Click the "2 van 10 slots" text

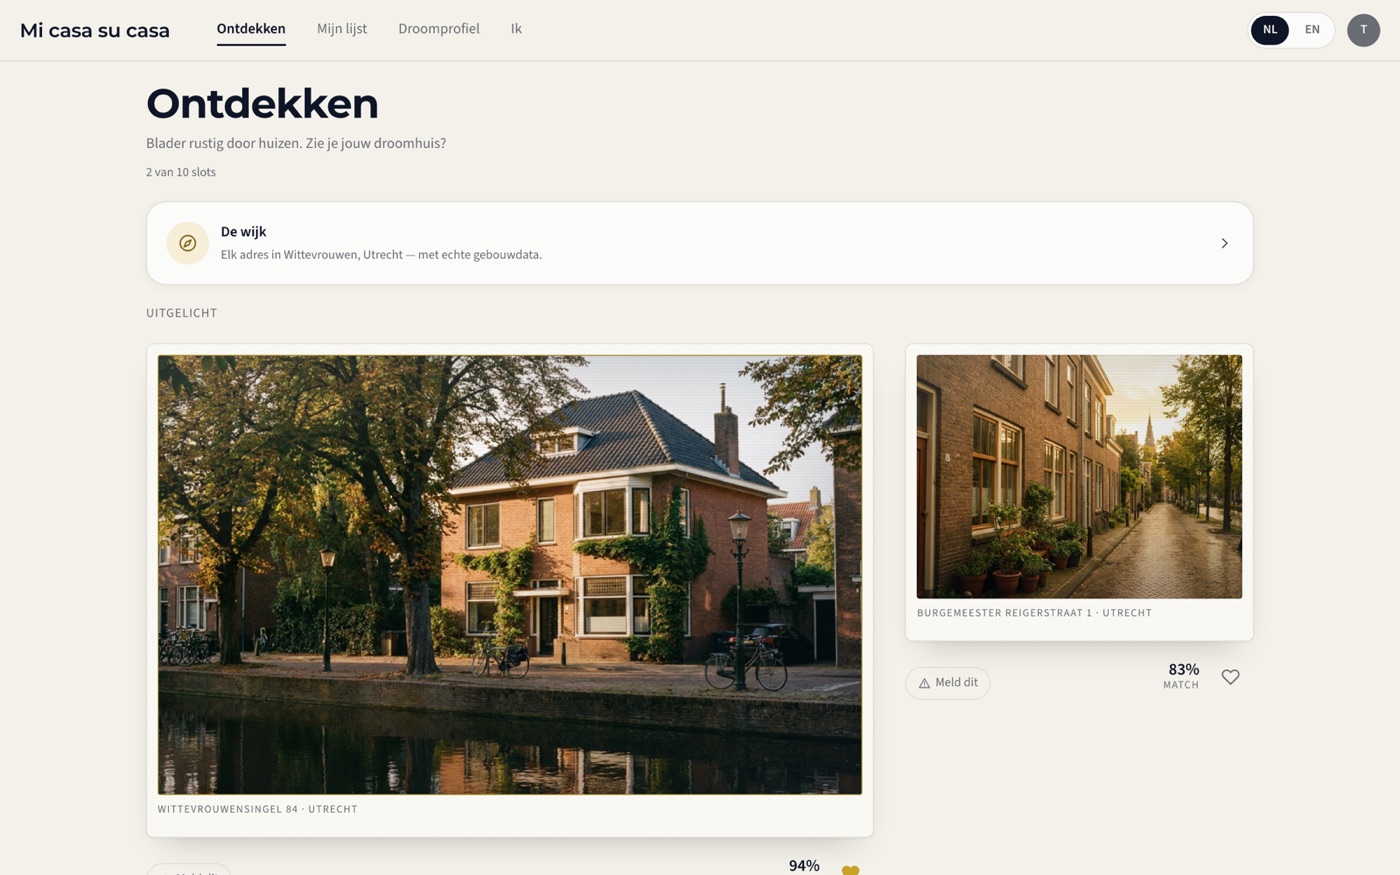click(x=181, y=172)
